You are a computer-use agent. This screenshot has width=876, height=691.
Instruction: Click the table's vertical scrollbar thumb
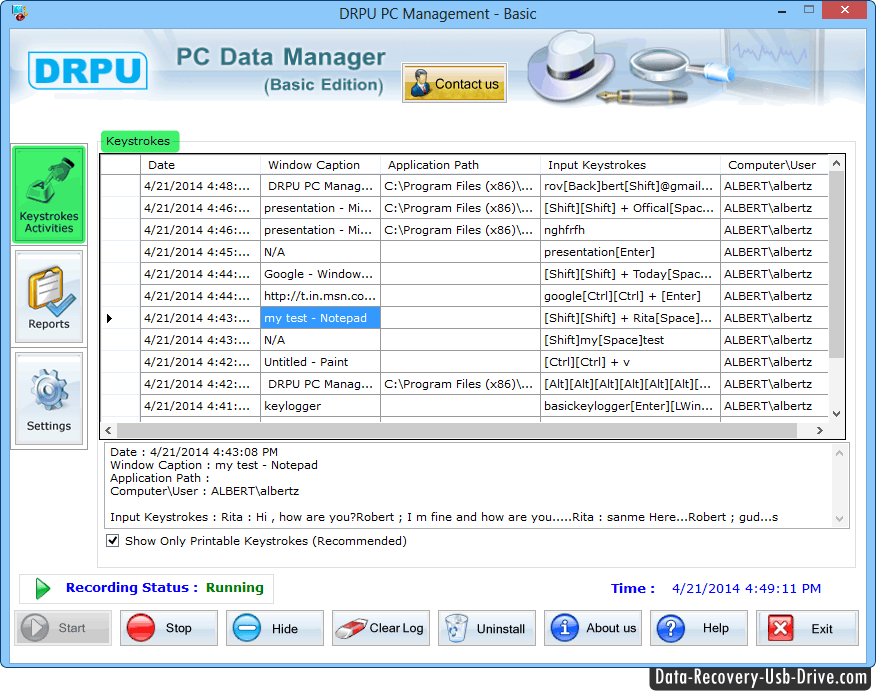[836, 264]
